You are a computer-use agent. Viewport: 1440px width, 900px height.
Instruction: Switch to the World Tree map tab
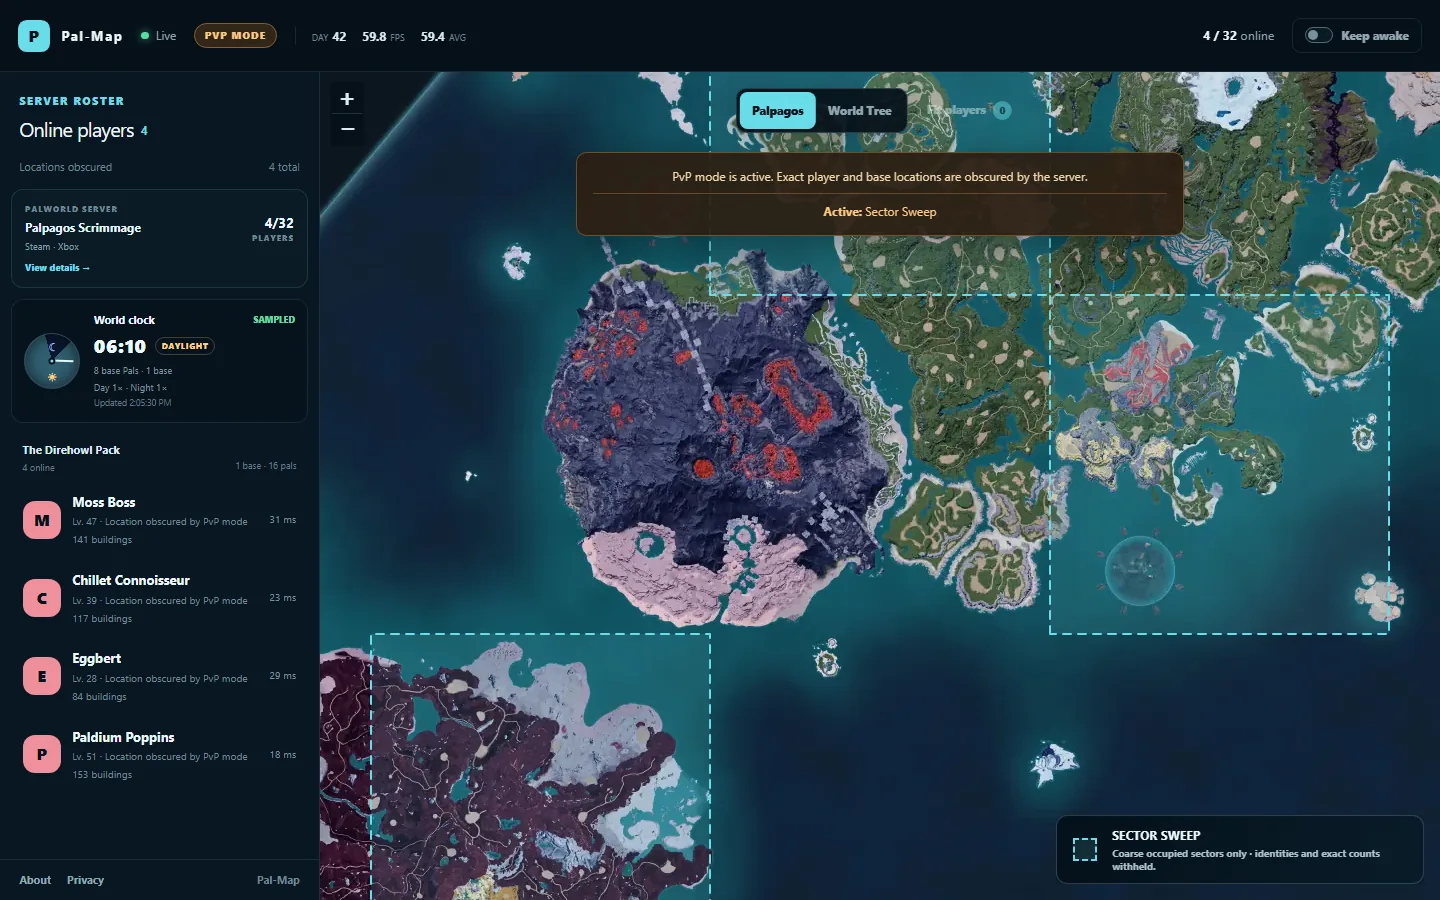(x=859, y=111)
